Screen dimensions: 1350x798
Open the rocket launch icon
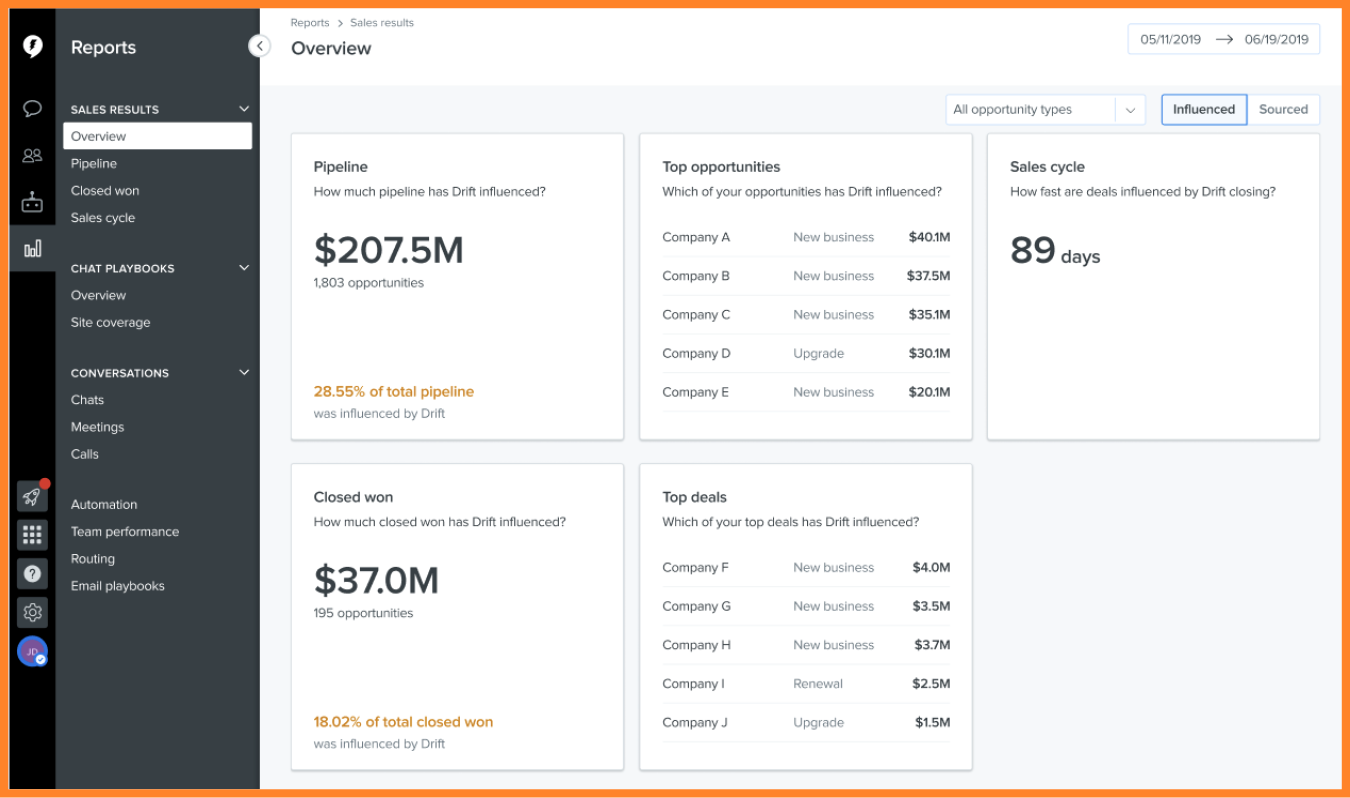(32, 497)
